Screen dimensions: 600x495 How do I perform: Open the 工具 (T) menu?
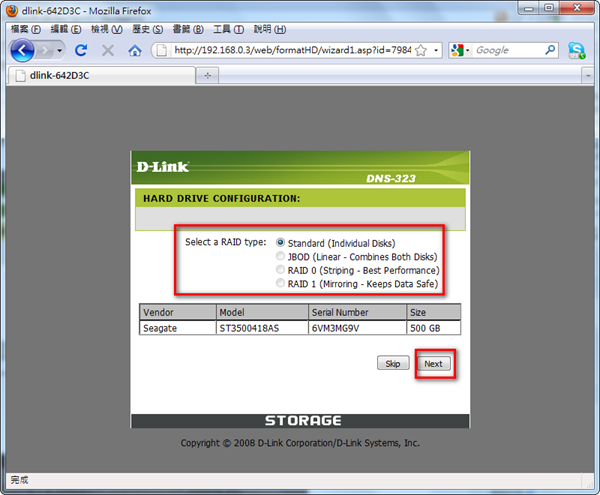click(x=228, y=29)
